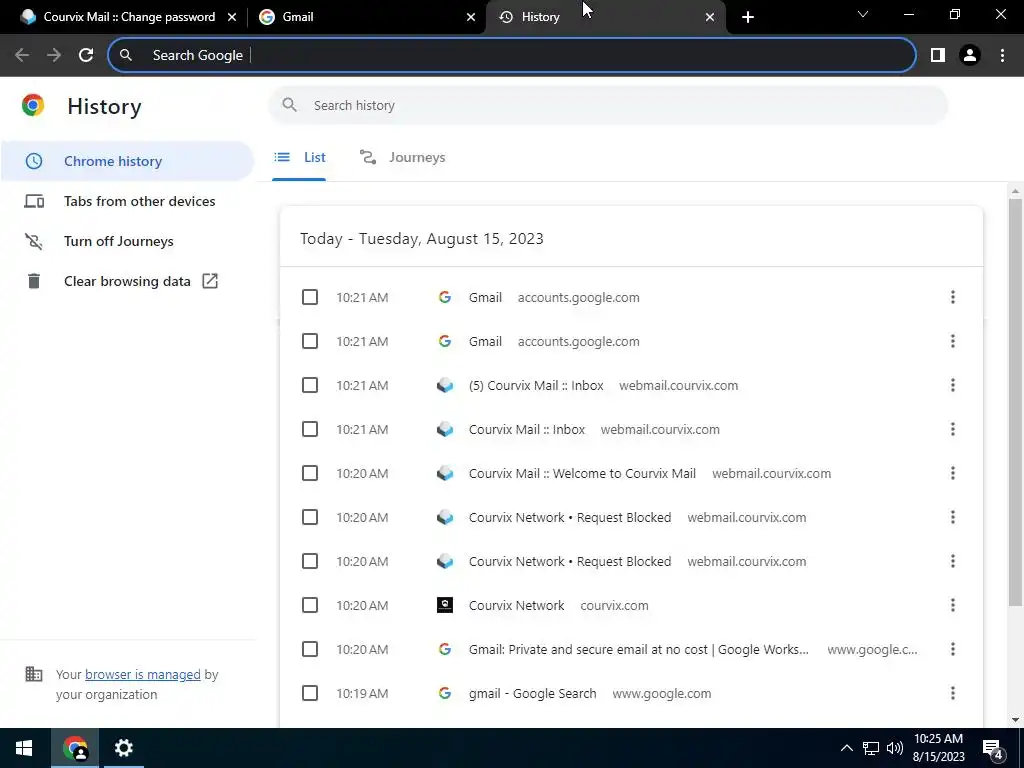This screenshot has height=768, width=1024.
Task: Click the scrollbar down arrow
Action: click(1015, 720)
